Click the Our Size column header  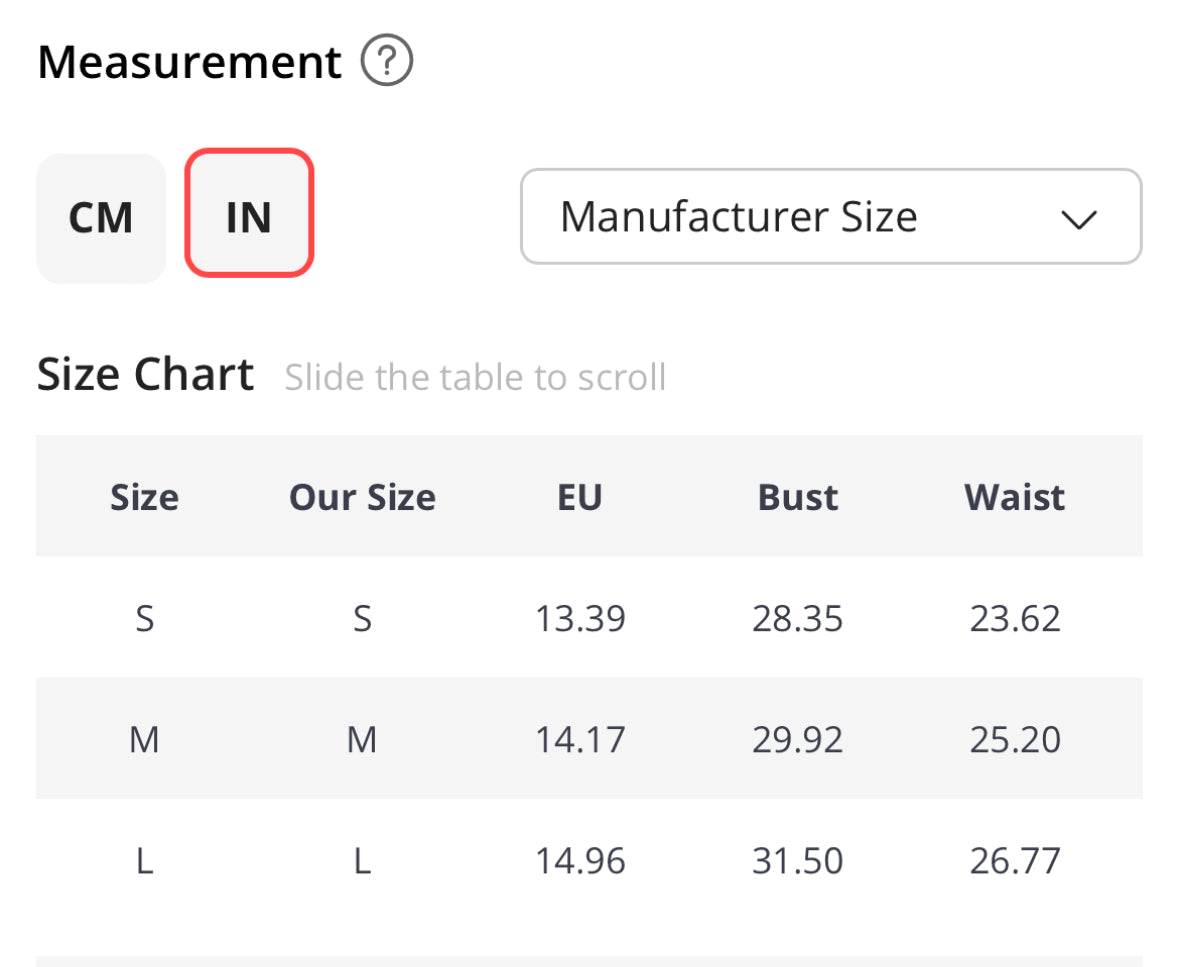[362, 497]
